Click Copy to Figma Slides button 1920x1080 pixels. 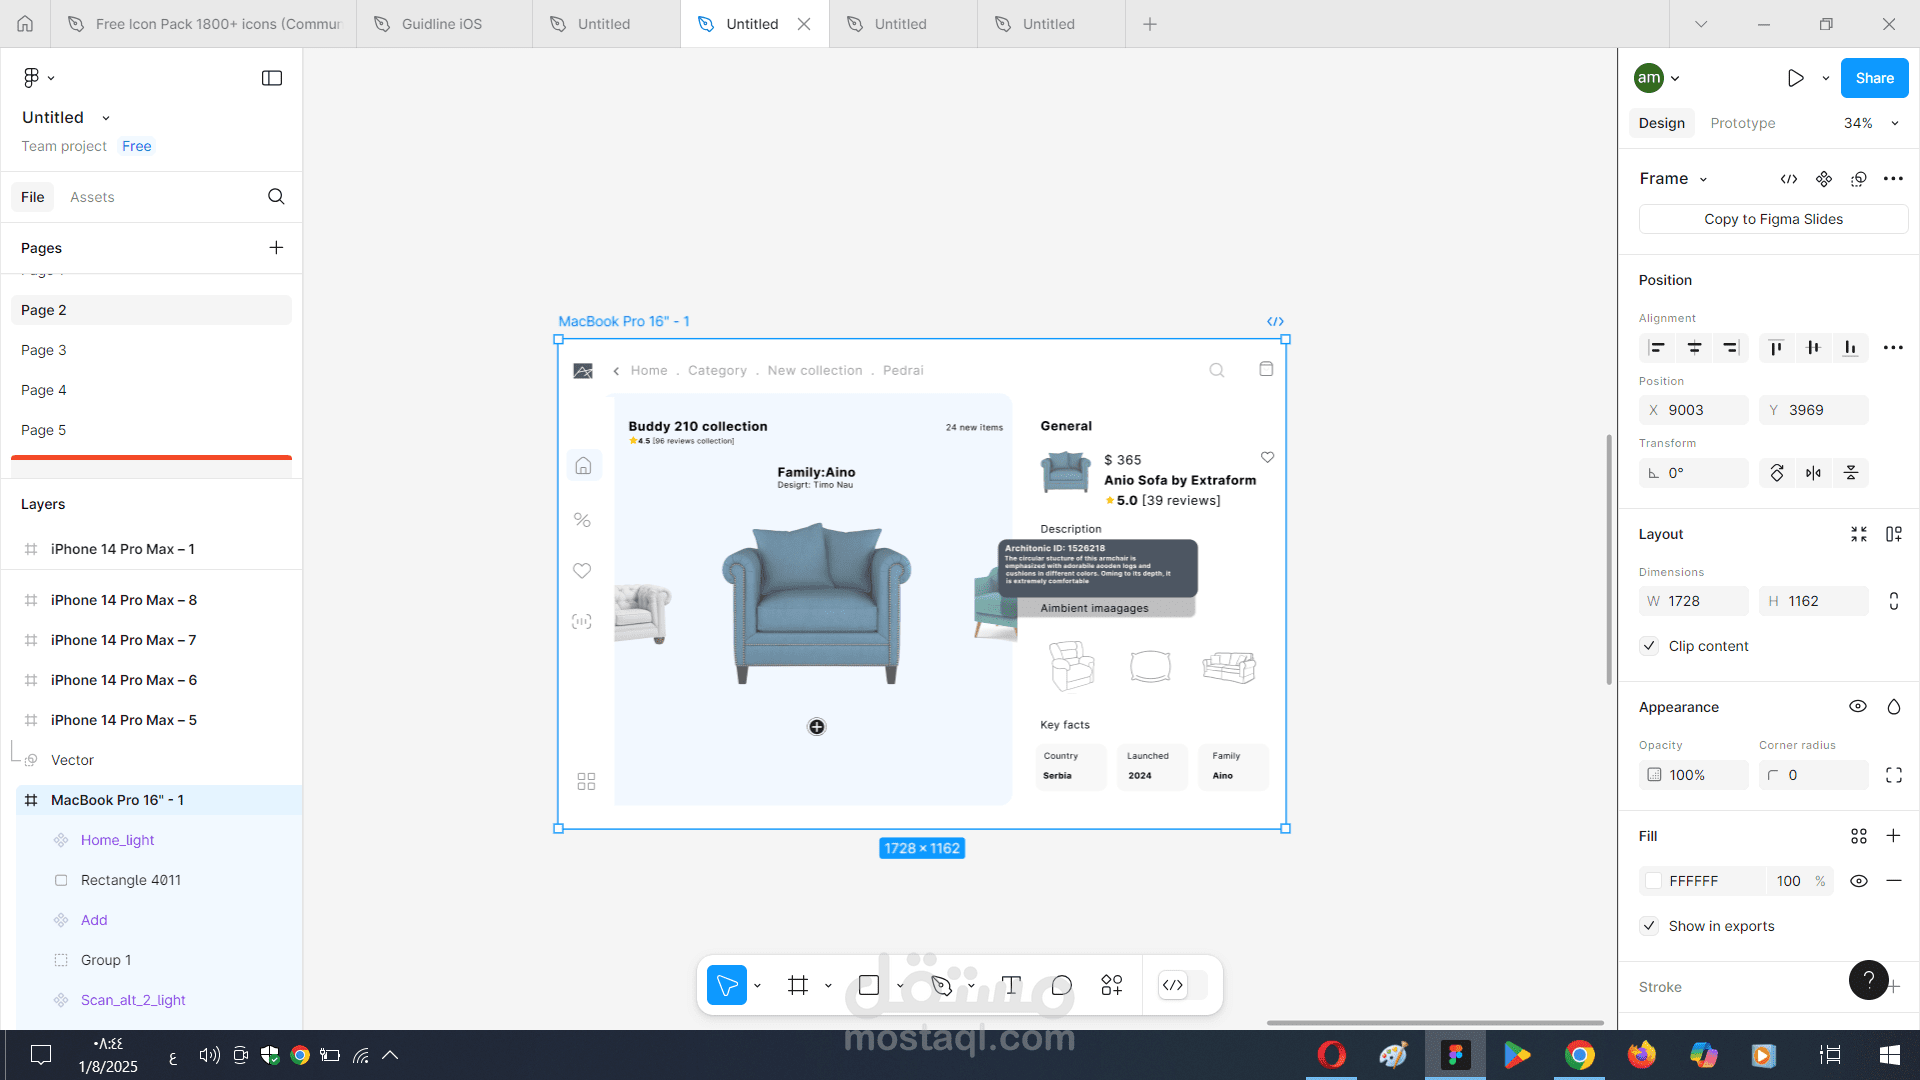click(1772, 219)
